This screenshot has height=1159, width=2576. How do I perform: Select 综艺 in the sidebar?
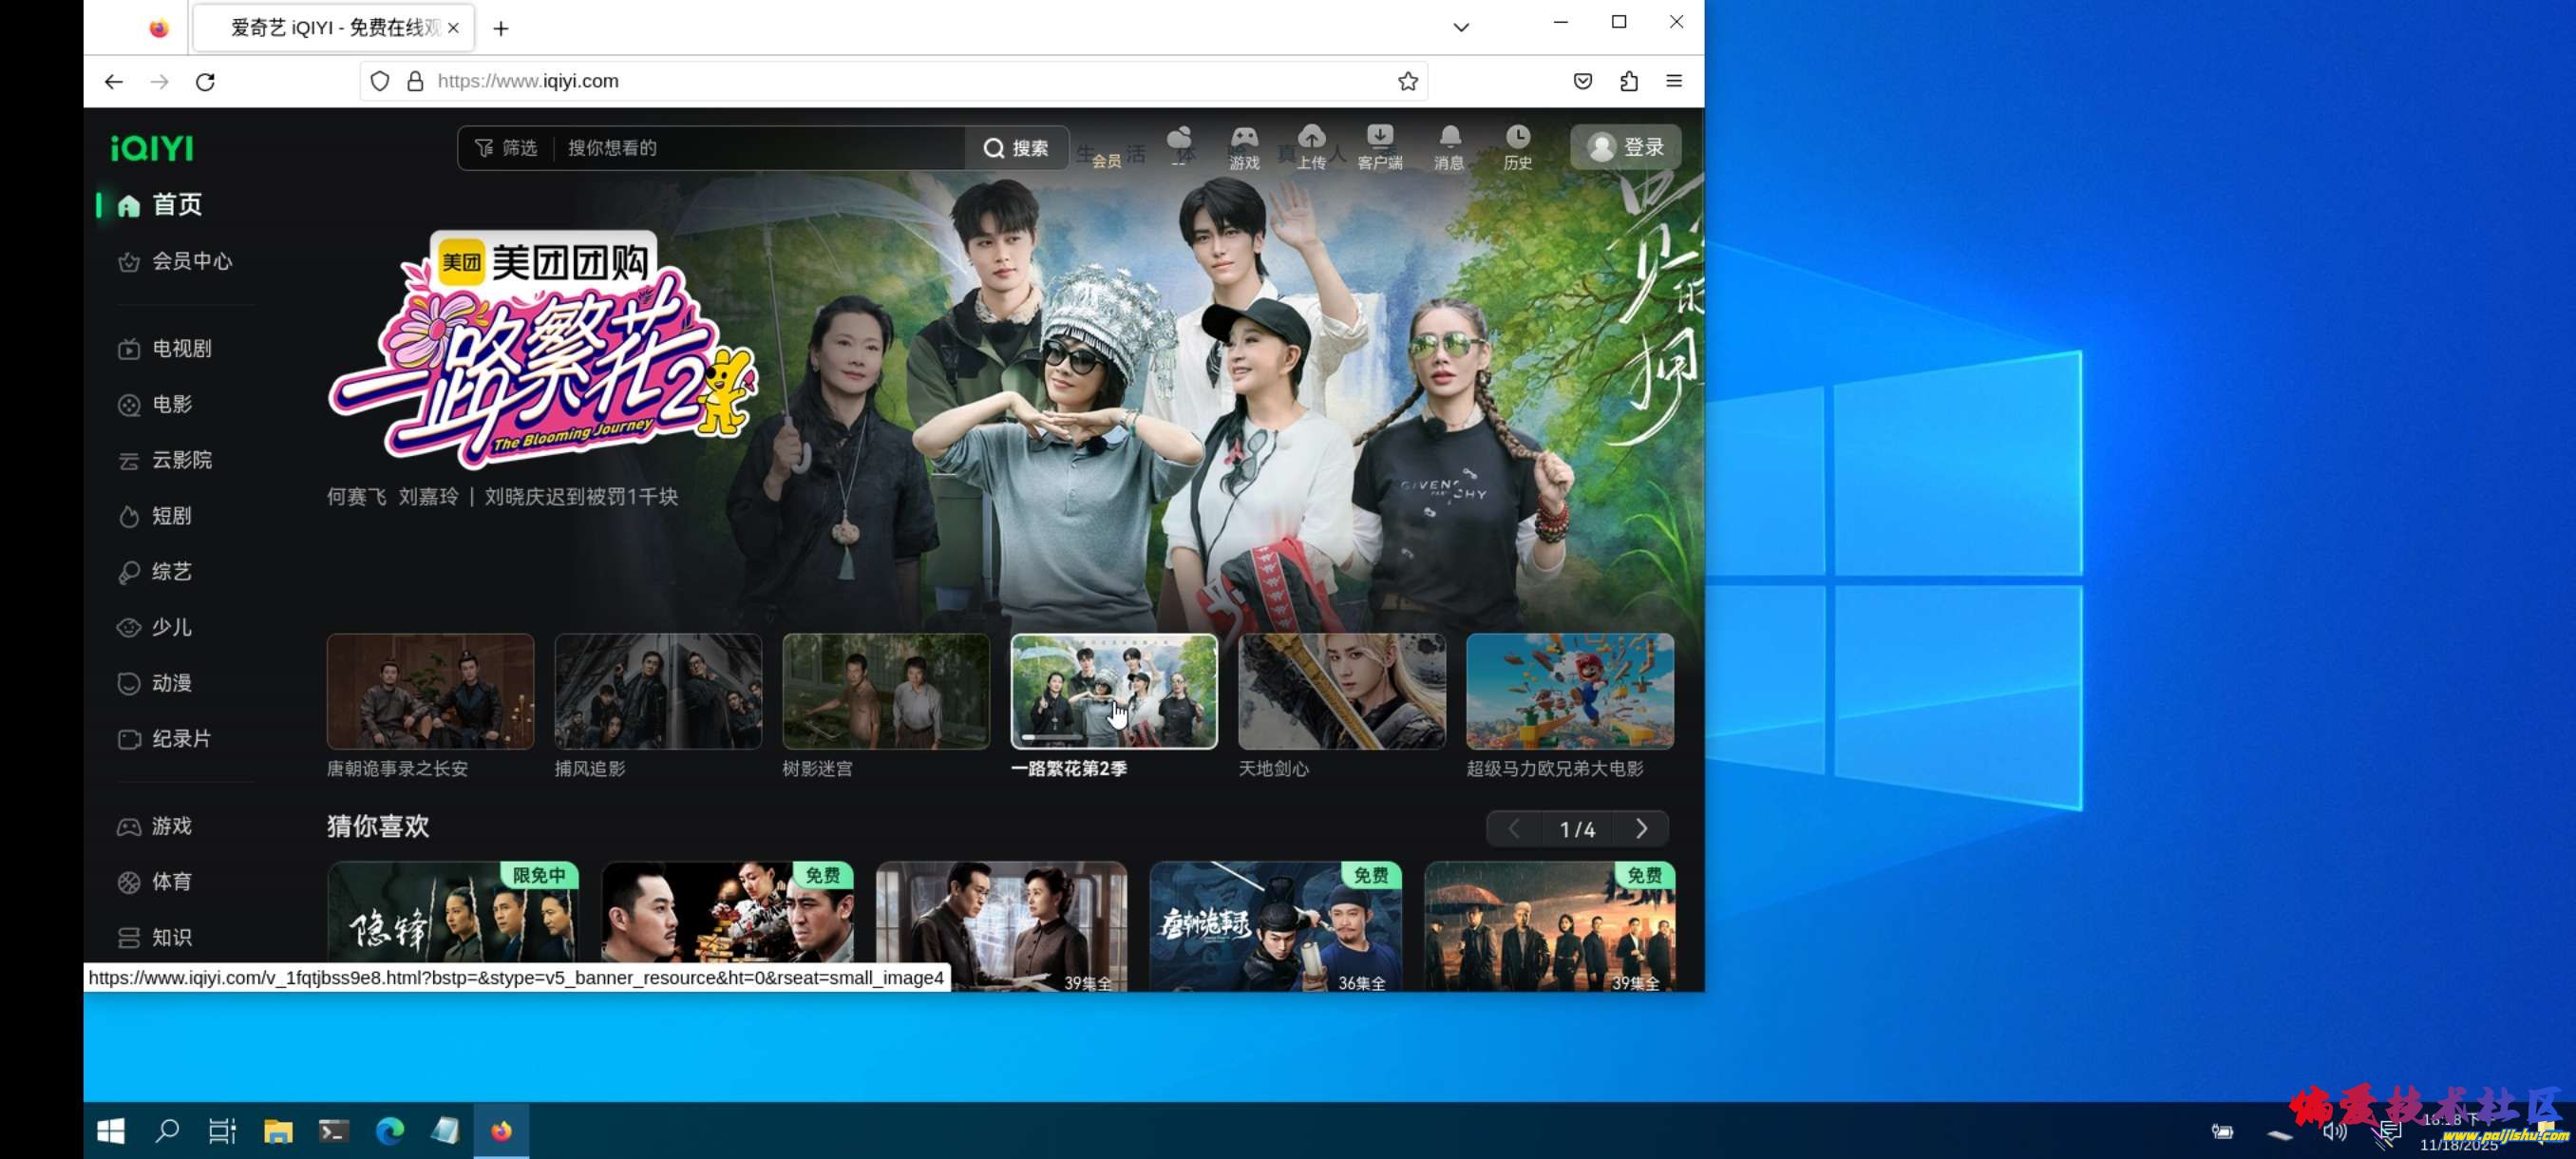pos(170,571)
